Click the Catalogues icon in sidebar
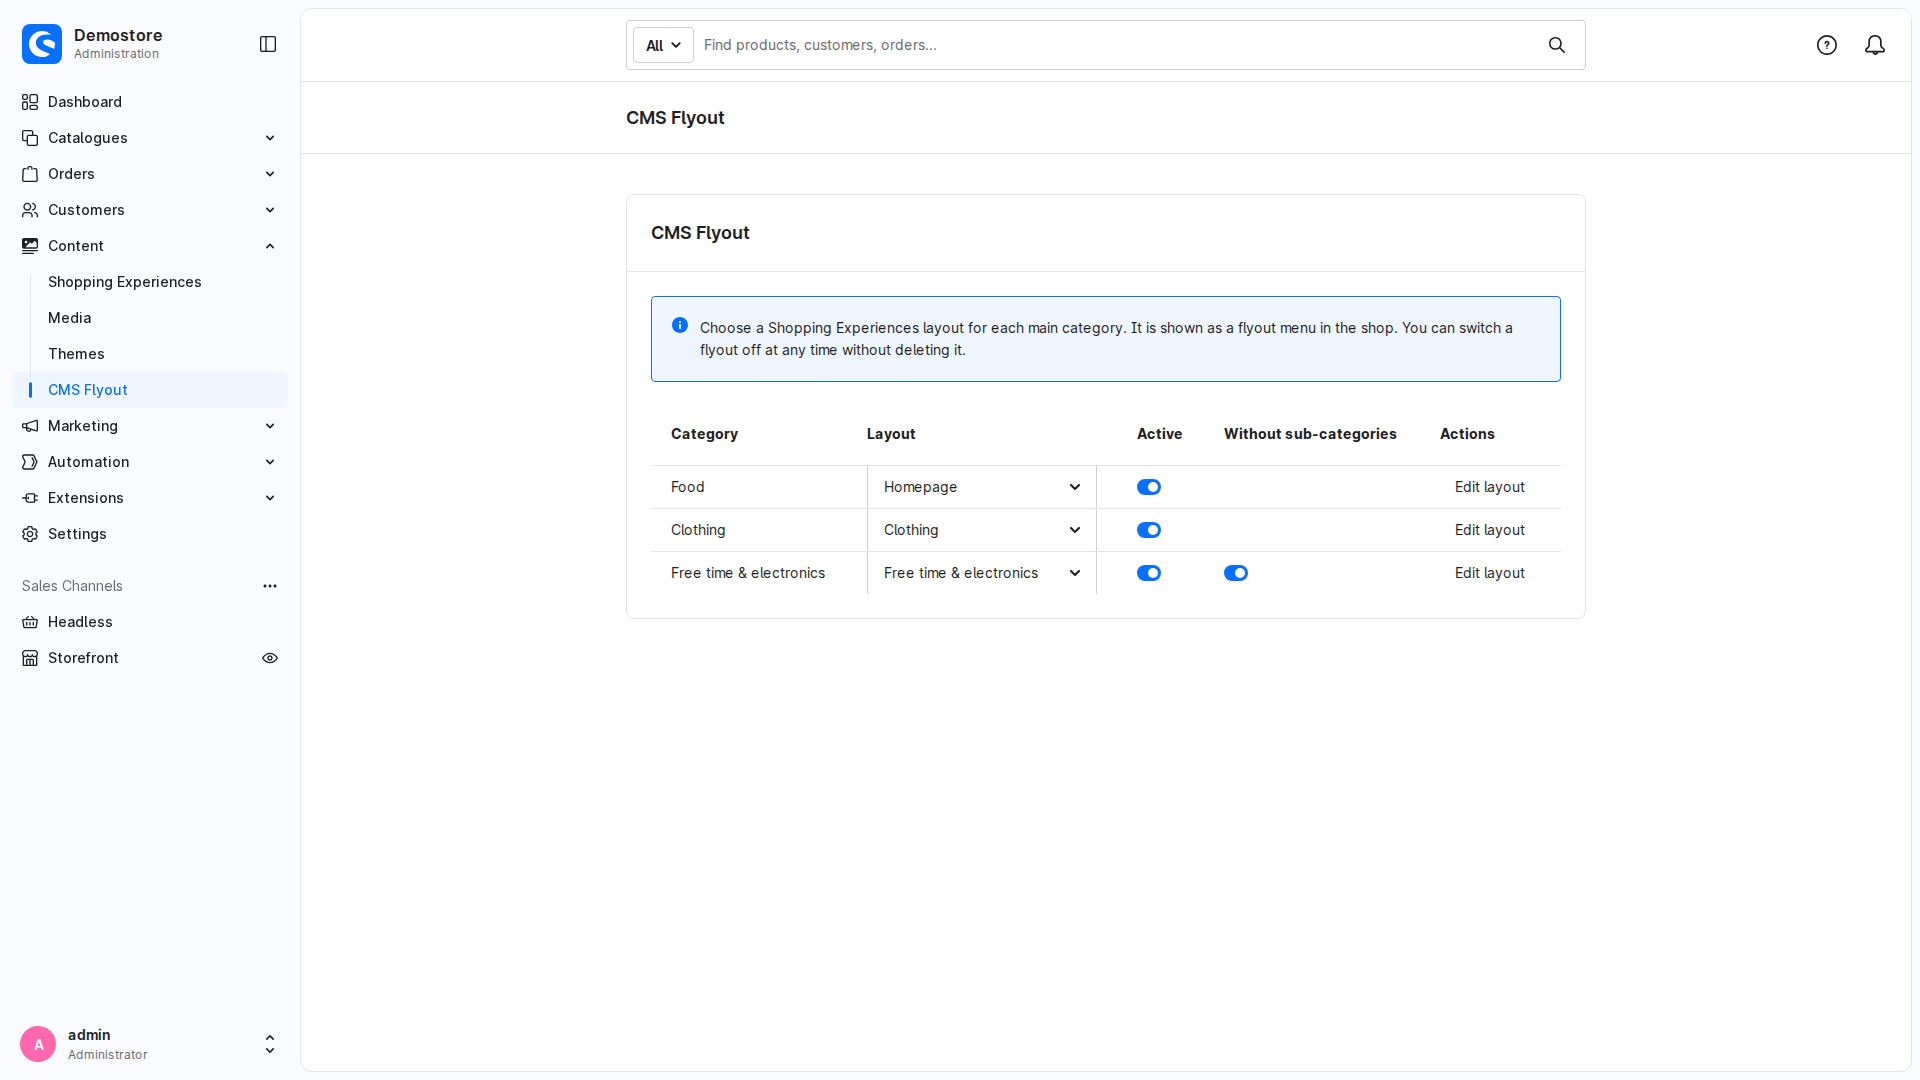This screenshot has height=1080, width=1920. click(30, 138)
